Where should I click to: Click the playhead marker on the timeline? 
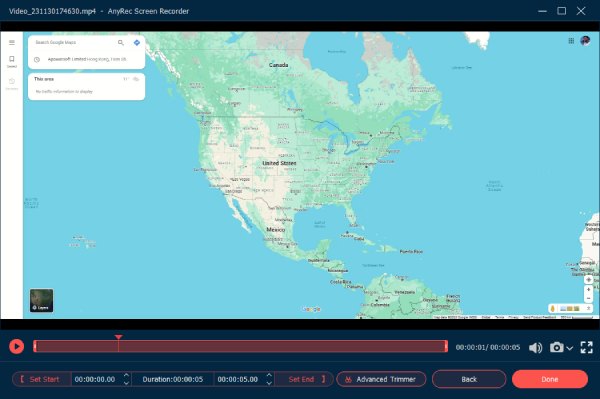pyautogui.click(x=119, y=337)
